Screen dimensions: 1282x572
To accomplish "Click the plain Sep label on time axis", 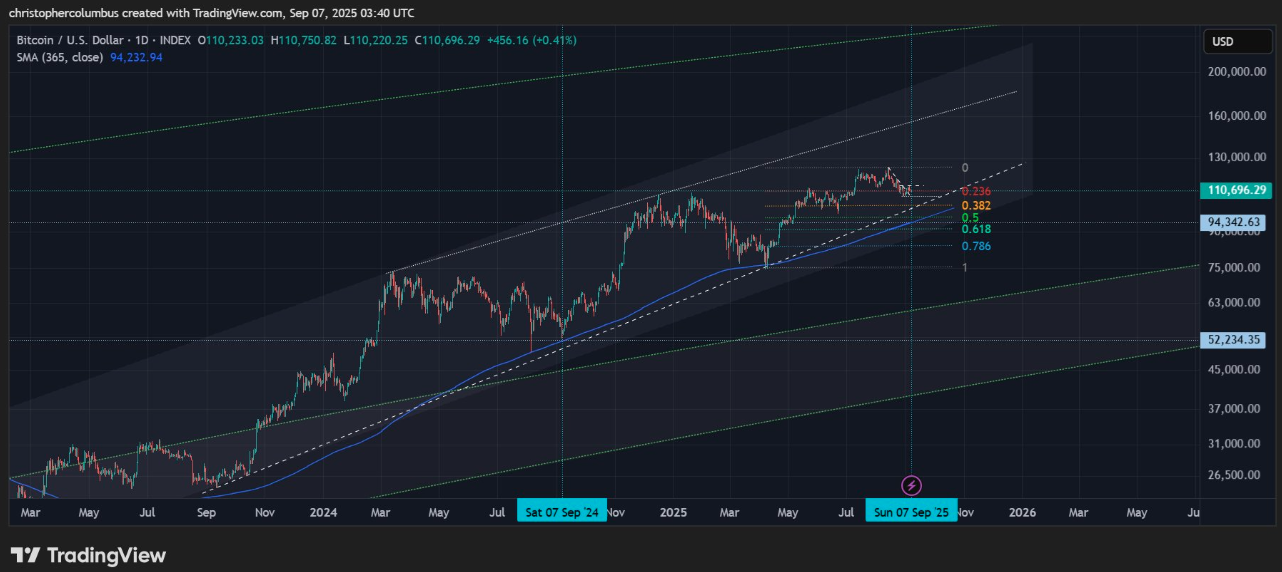I will [207, 512].
